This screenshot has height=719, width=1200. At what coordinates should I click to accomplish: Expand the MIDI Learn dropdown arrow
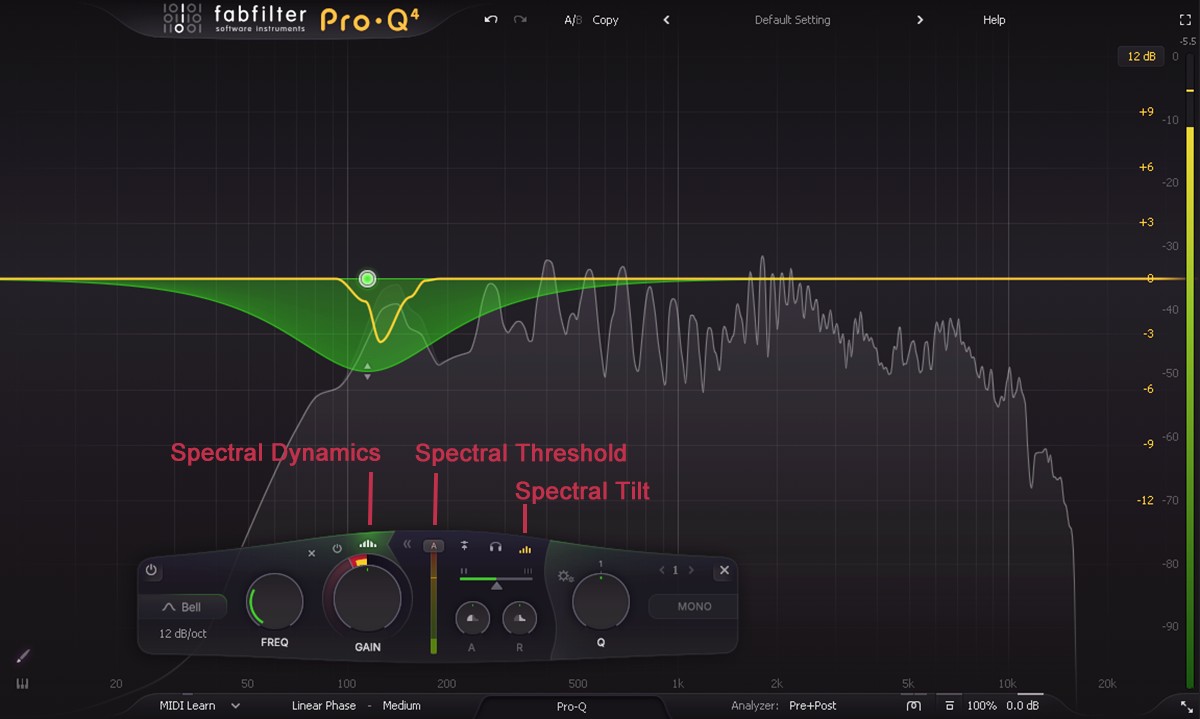(x=236, y=706)
